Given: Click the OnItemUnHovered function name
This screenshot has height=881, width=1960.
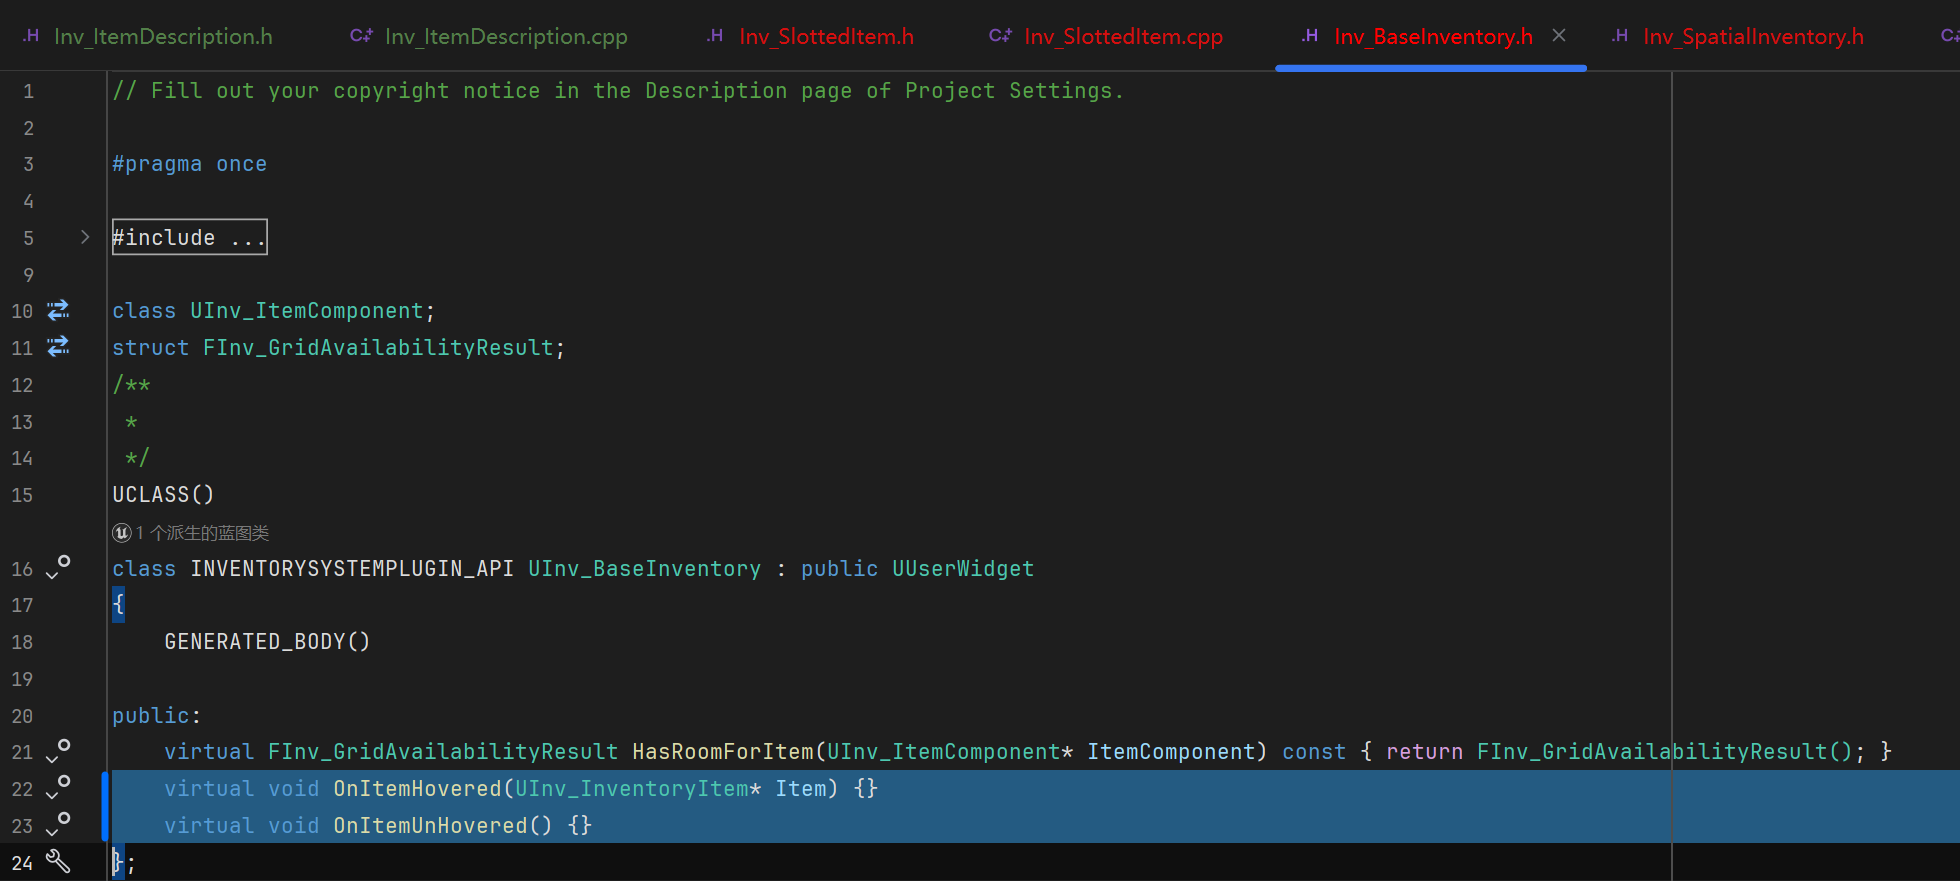Looking at the screenshot, I should click(430, 825).
